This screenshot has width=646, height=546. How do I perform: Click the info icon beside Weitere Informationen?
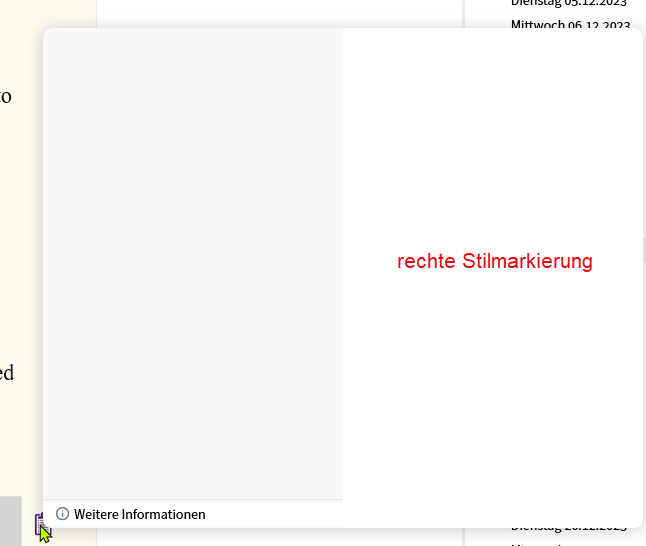pos(62,514)
